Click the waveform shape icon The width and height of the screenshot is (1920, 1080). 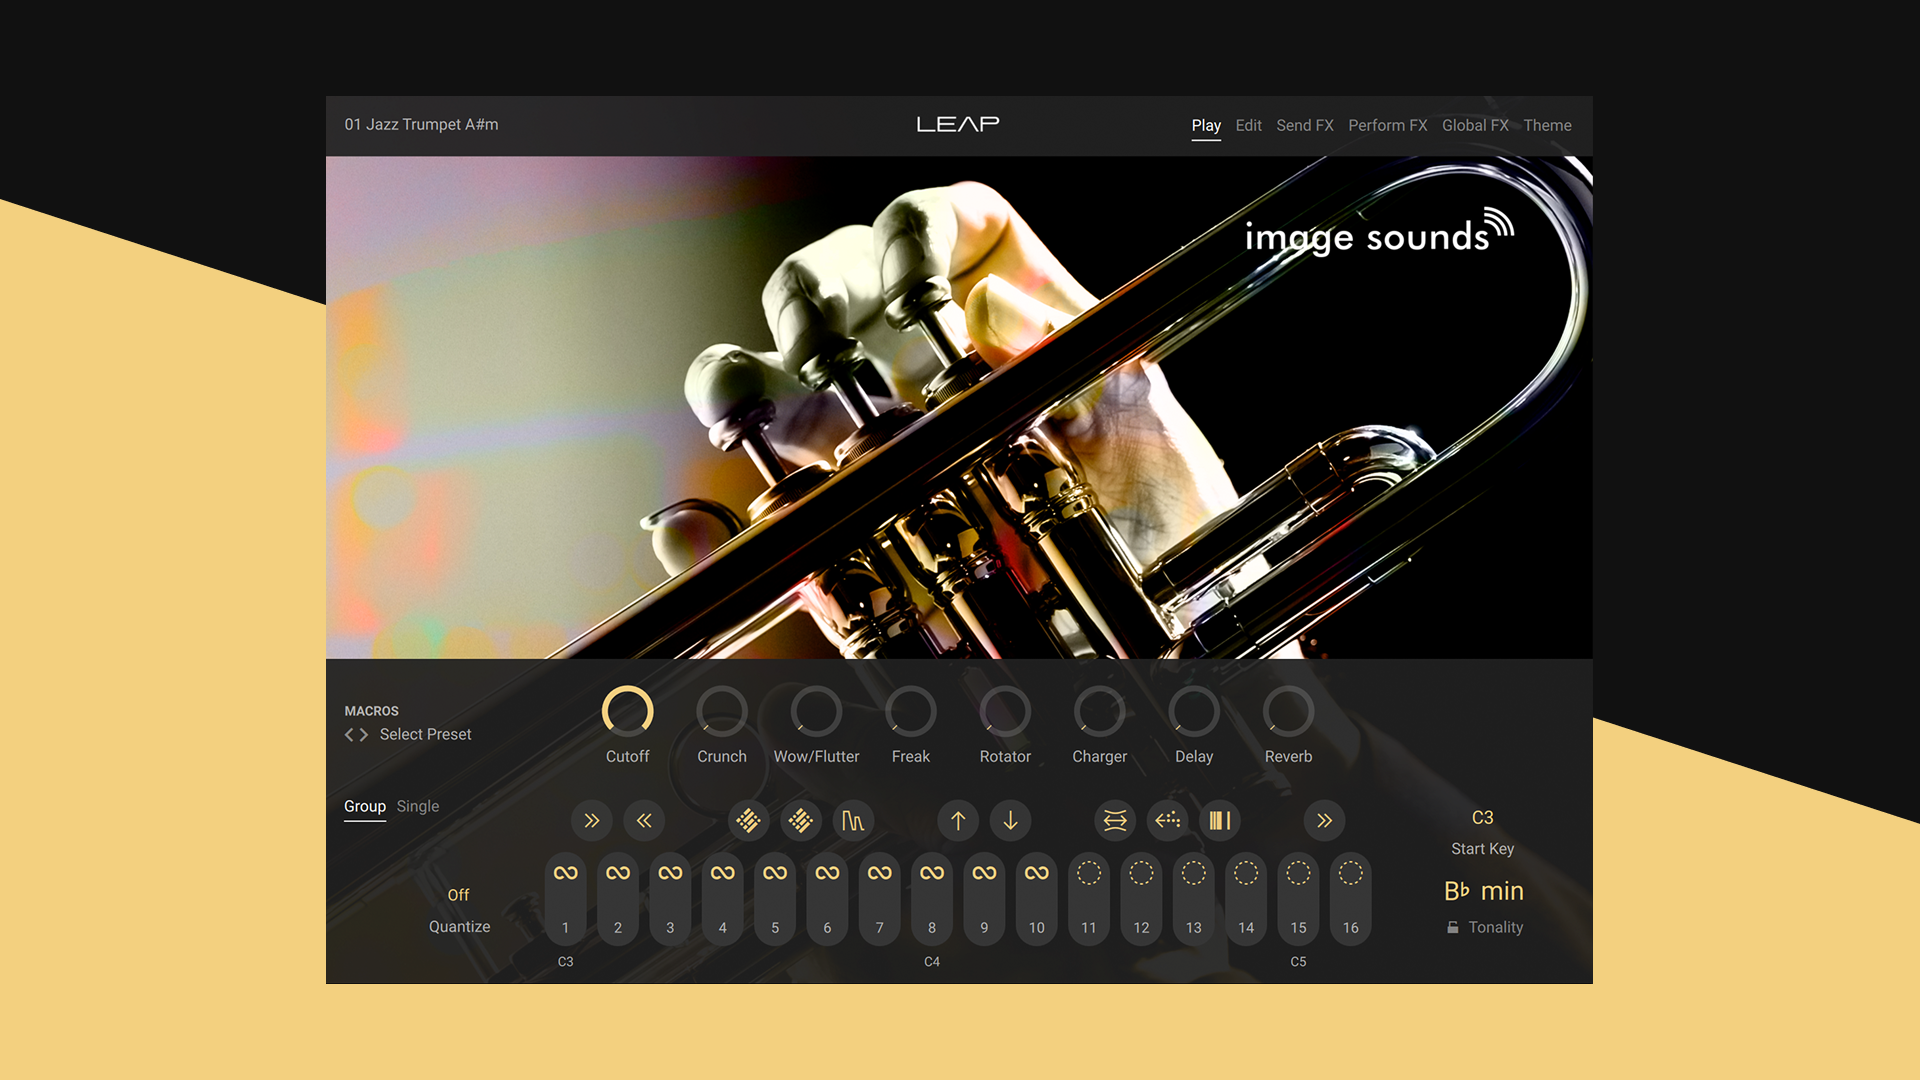[852, 820]
